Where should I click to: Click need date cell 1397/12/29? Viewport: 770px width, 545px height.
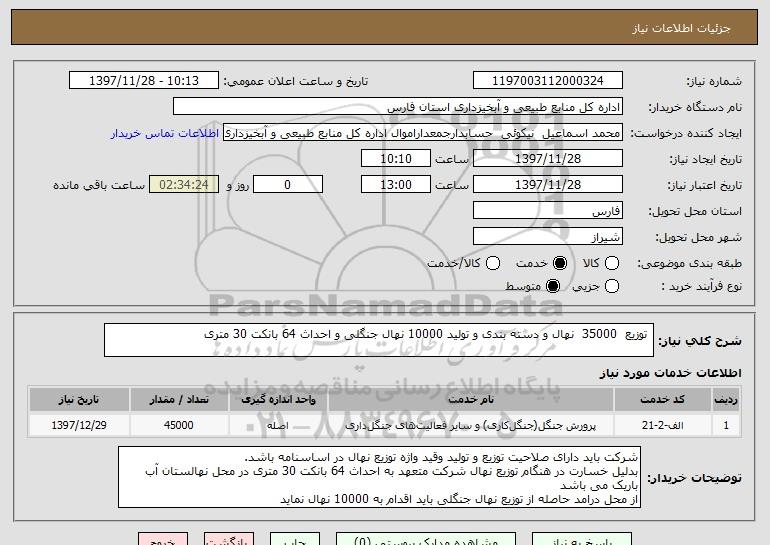point(79,425)
